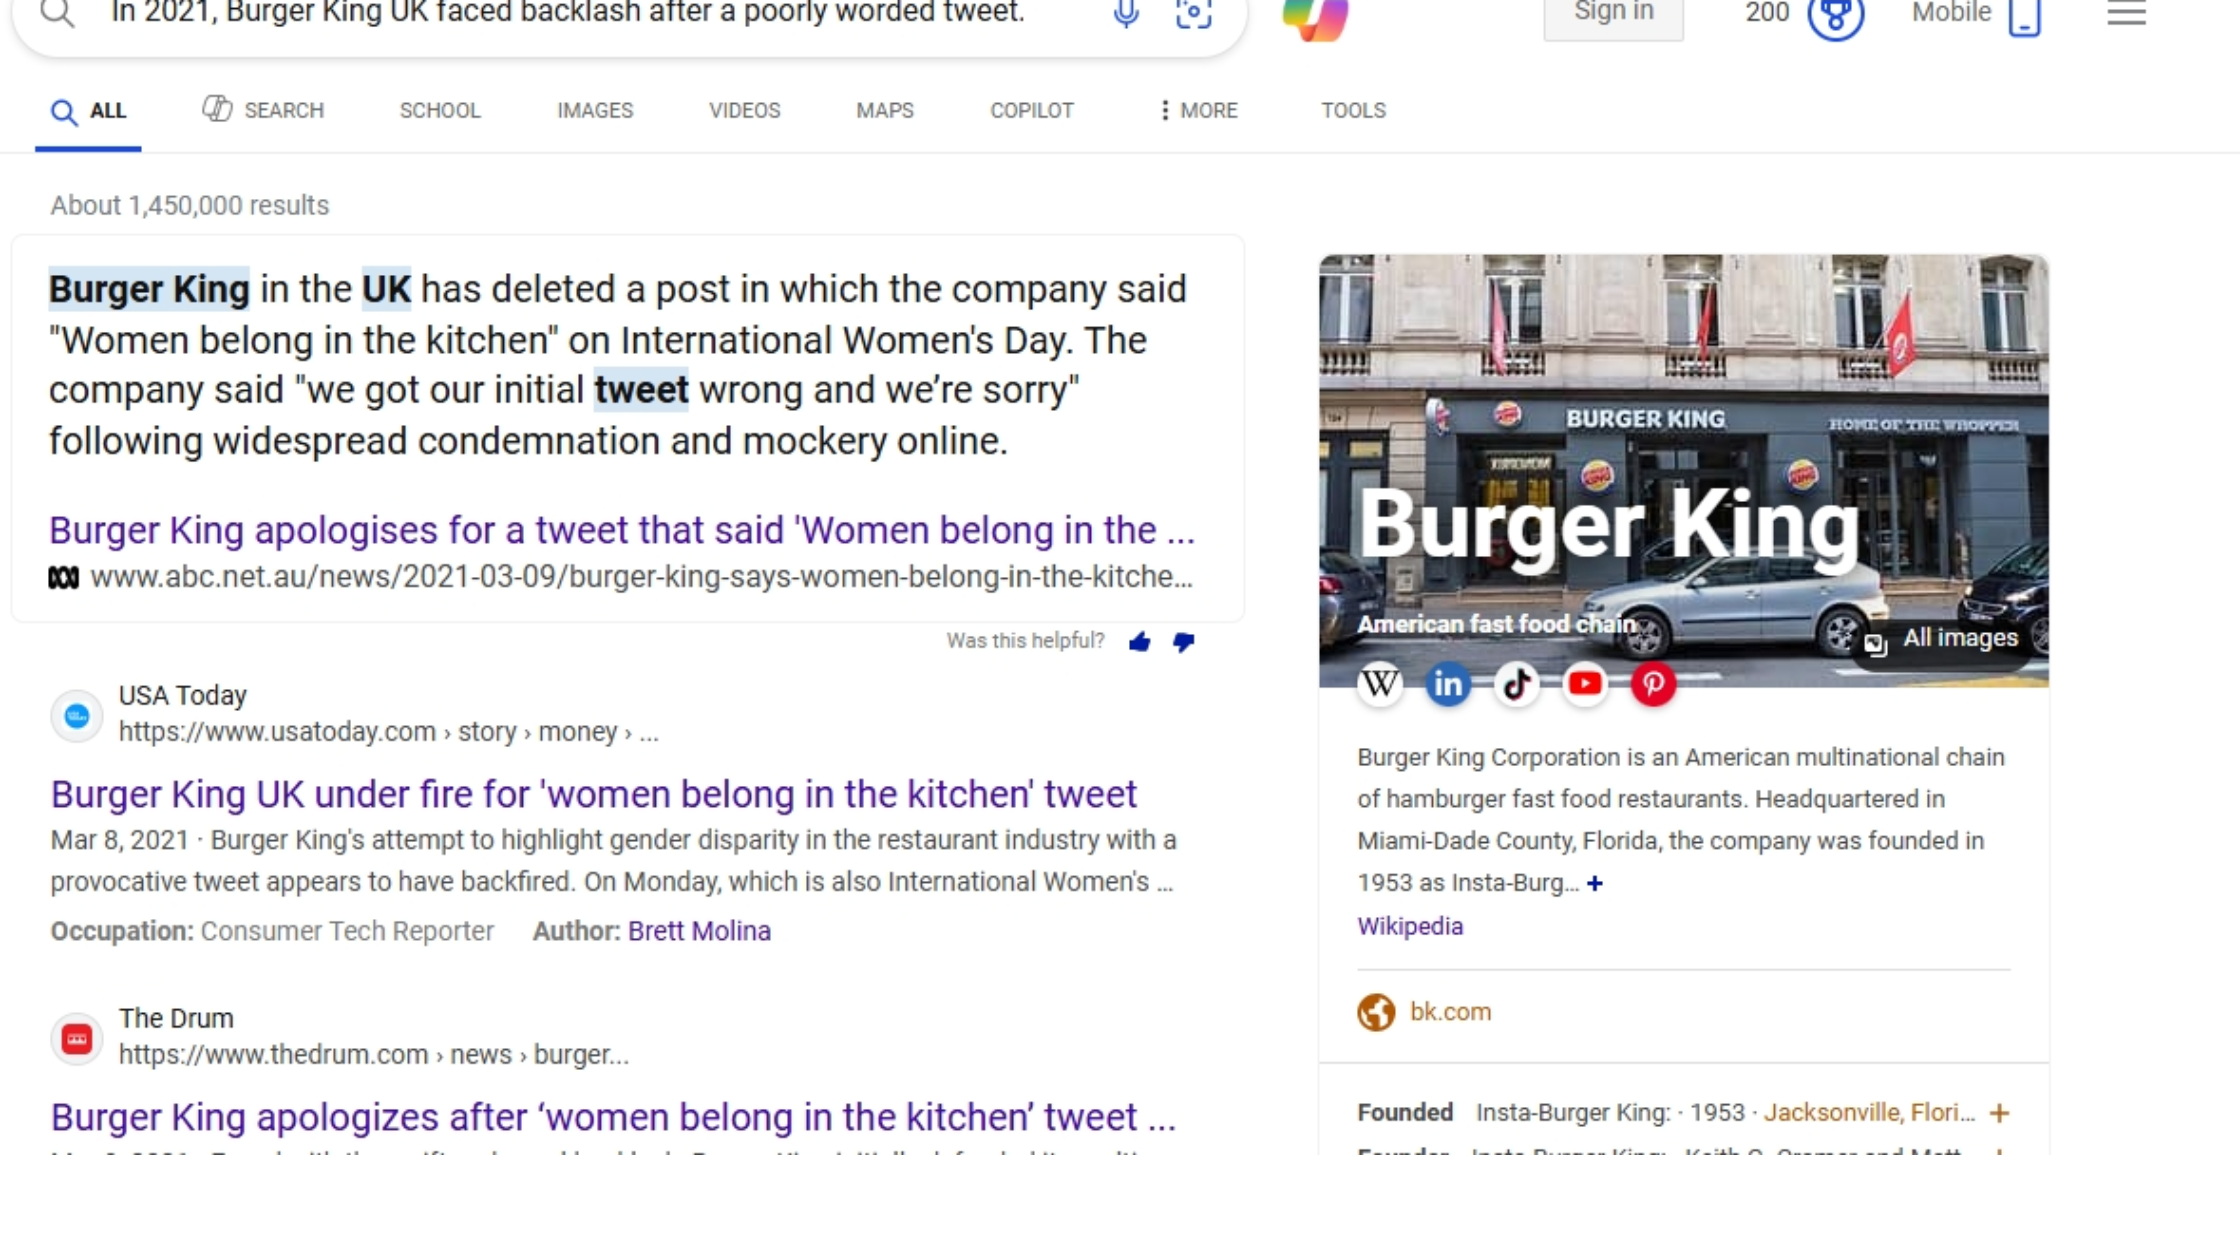
Task: Switch to the IMAGES tab
Action: click(x=594, y=111)
